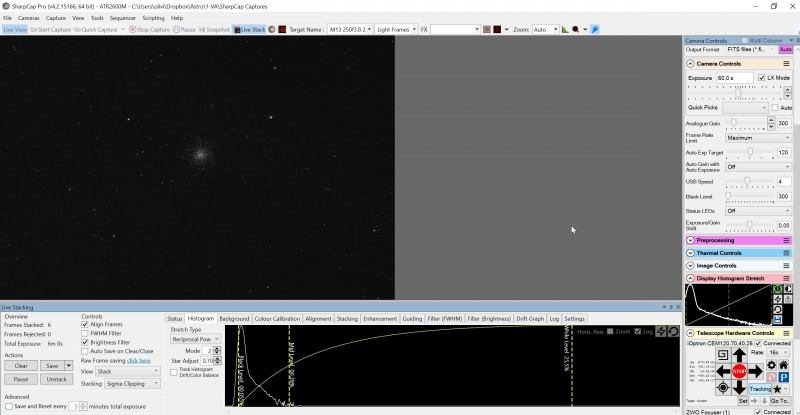Screen dimensions: 800x415
Task: Click the Pause button in Live Stacking Actions
Action: click(x=21, y=379)
